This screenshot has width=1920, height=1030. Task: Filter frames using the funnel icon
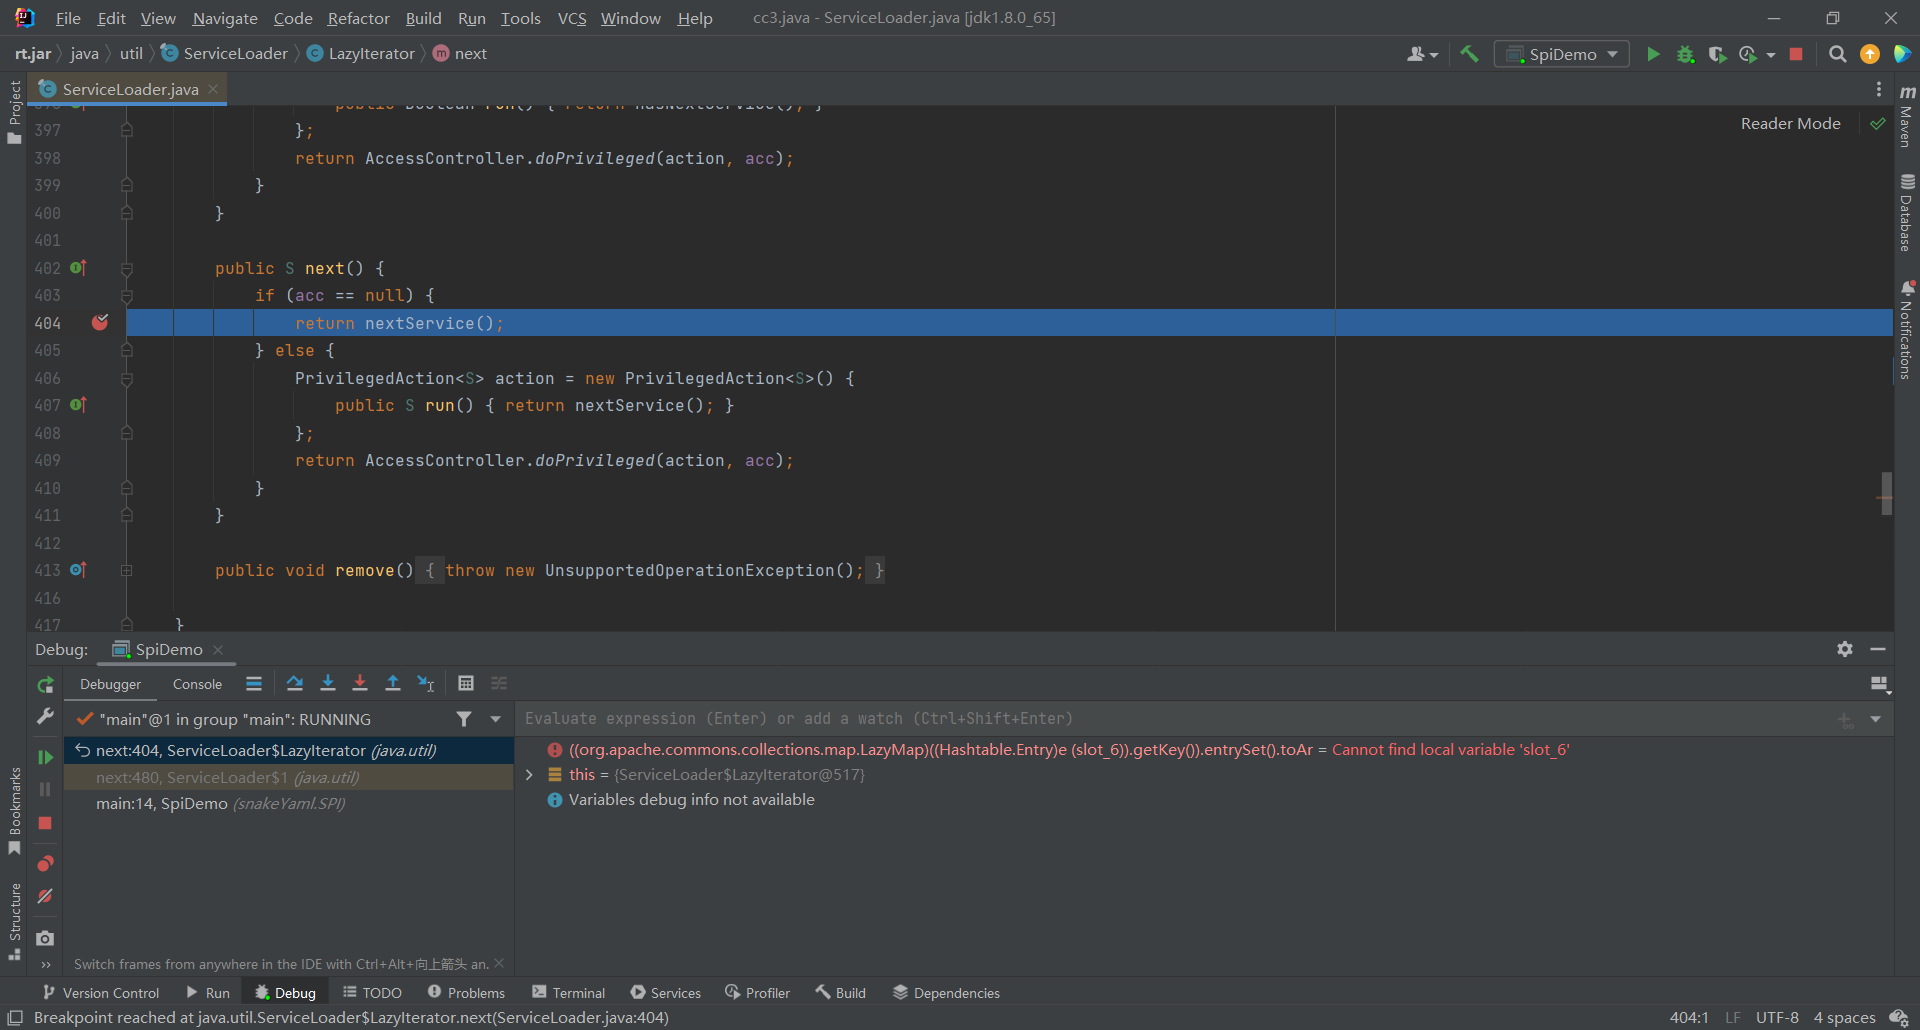(464, 719)
